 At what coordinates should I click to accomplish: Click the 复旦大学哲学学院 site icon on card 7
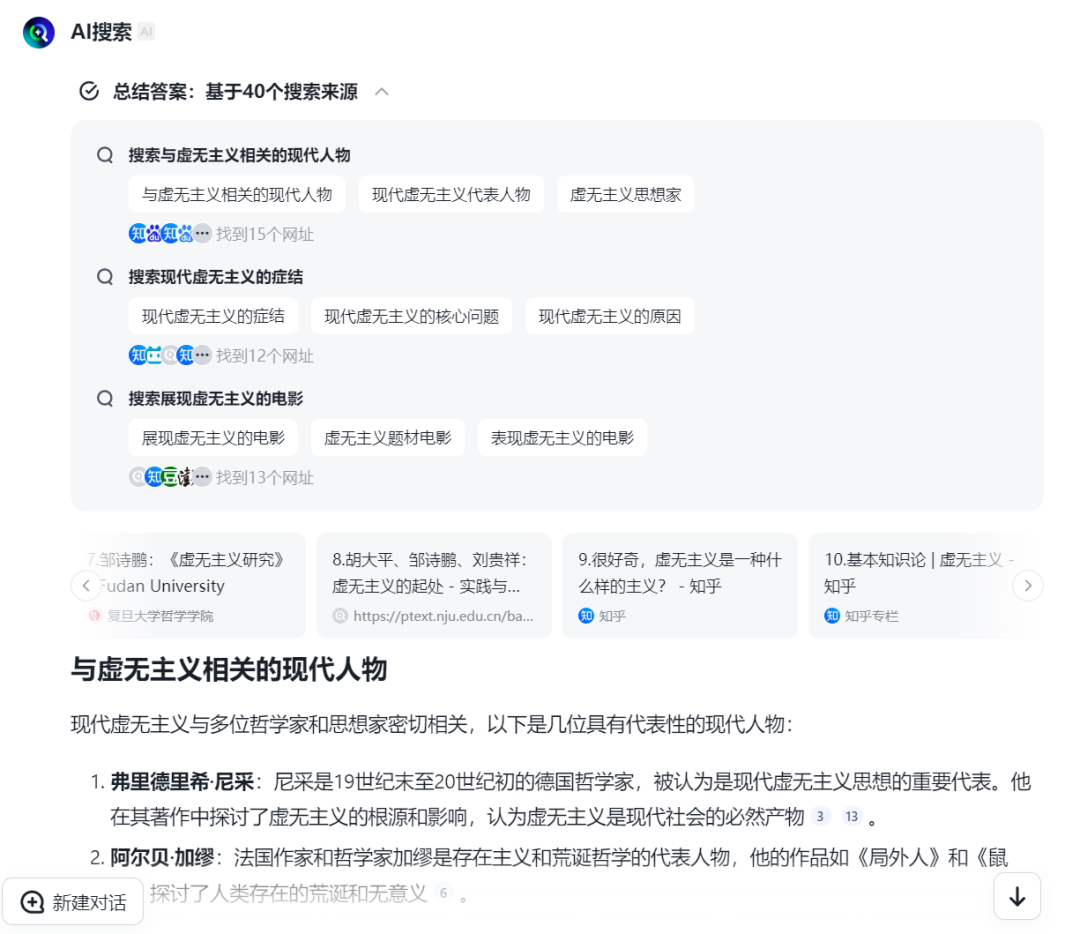coord(94,616)
